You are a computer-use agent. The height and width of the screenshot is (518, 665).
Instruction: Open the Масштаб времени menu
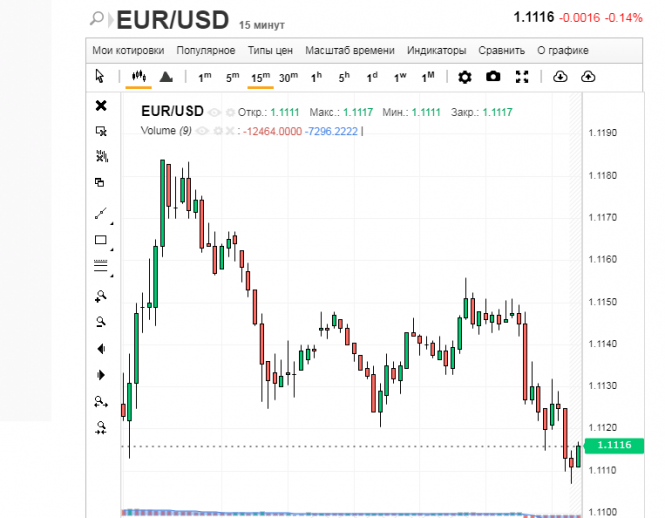coord(350,50)
